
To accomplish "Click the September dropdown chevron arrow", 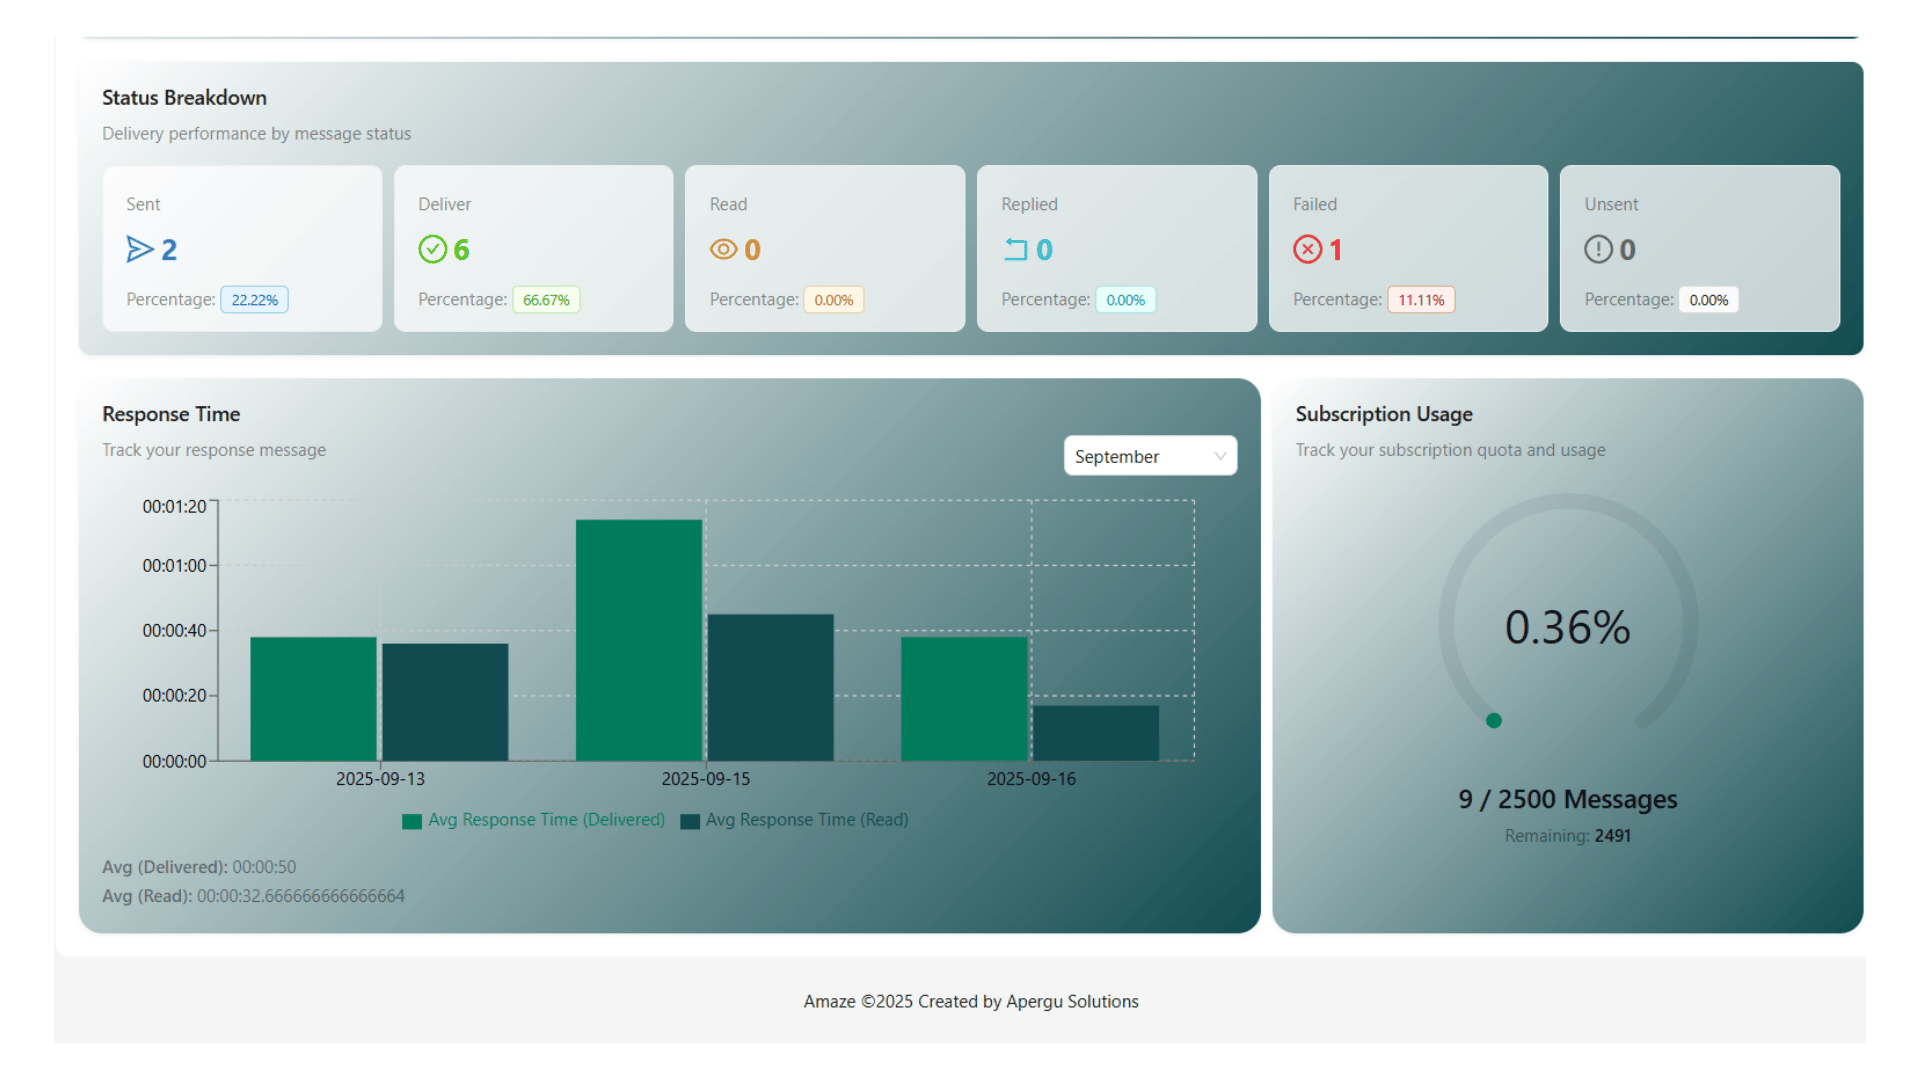I will point(1220,456).
